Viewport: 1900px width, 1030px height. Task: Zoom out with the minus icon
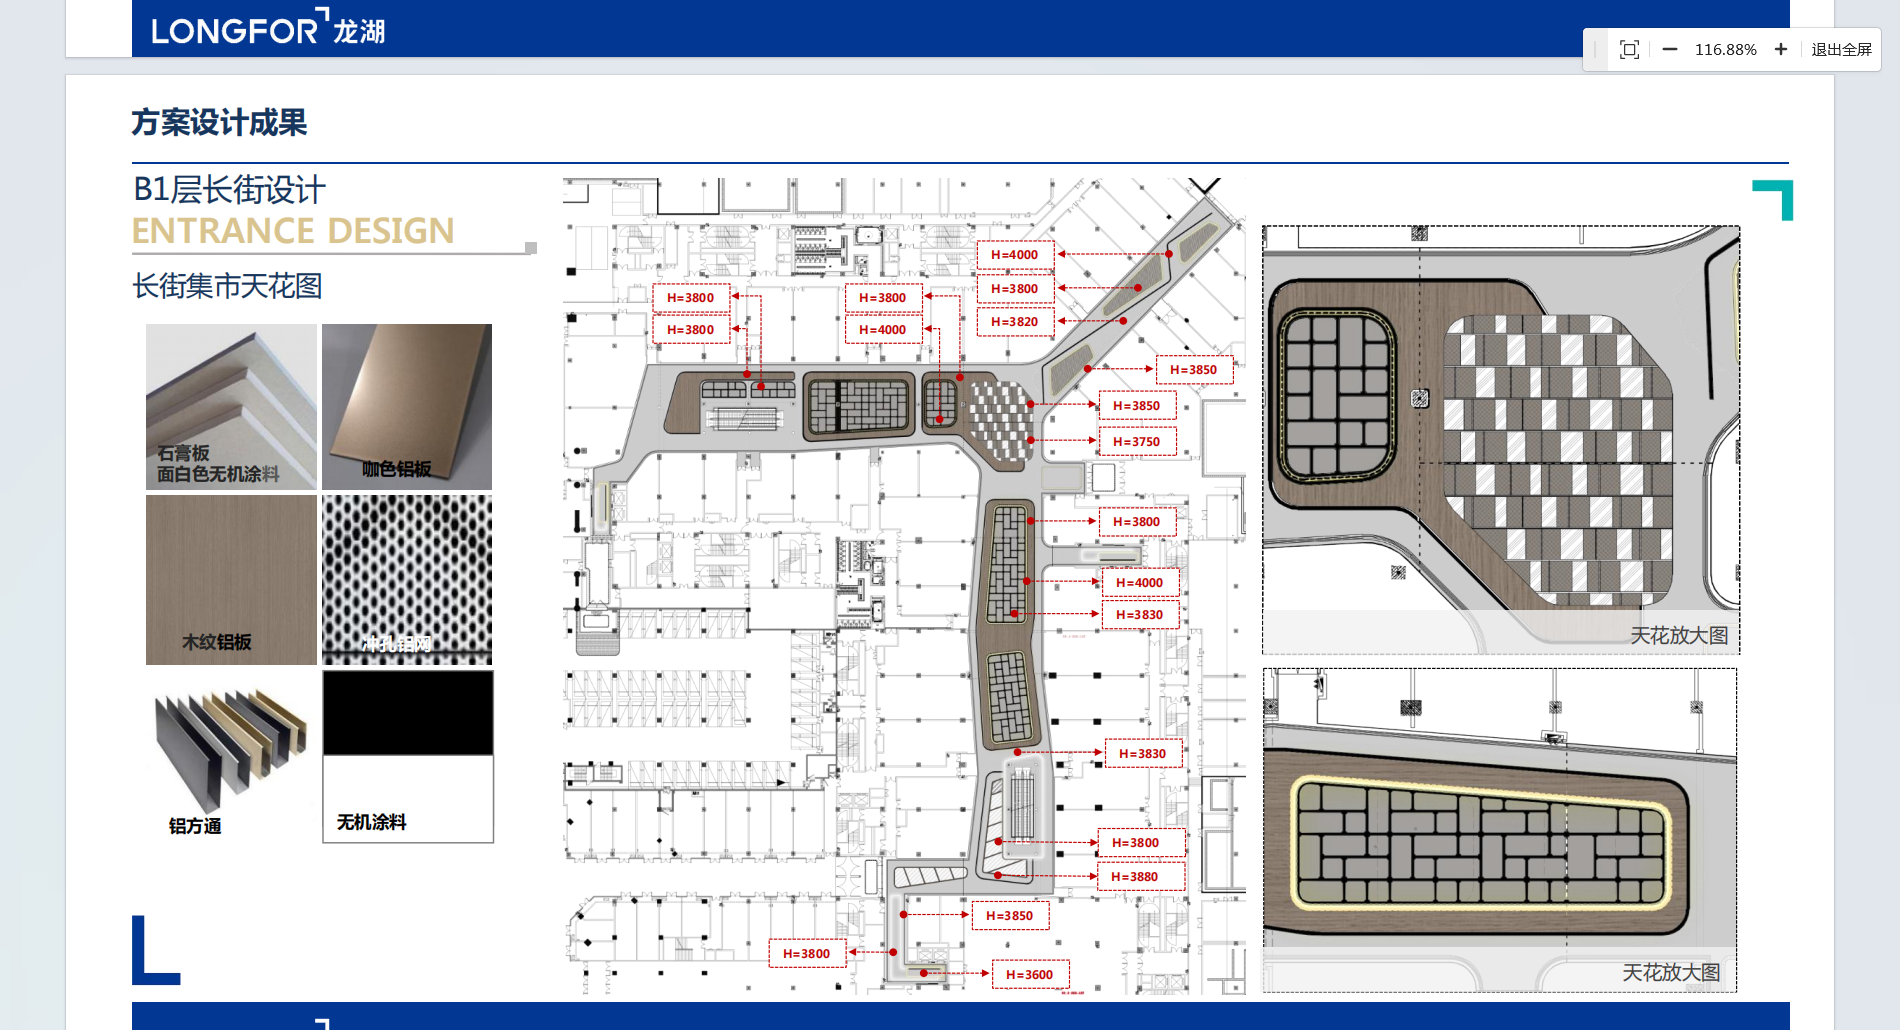[1670, 50]
